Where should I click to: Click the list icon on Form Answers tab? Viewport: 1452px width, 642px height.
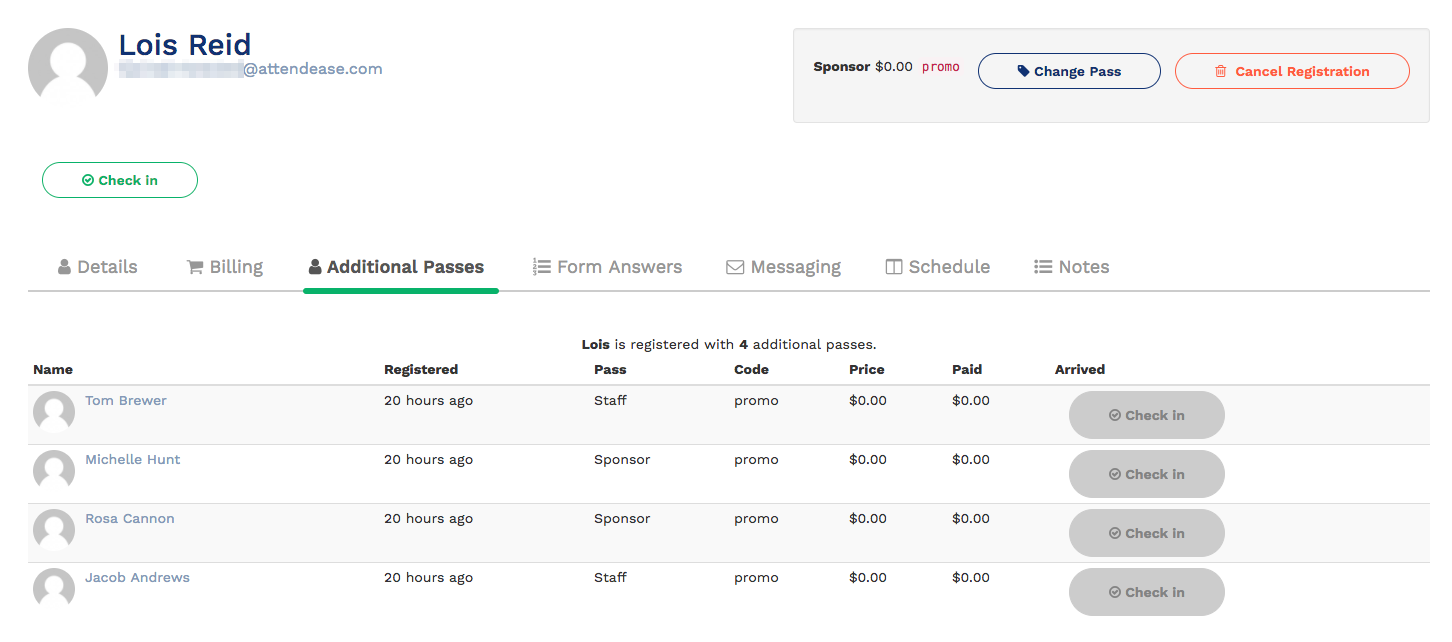pos(542,266)
